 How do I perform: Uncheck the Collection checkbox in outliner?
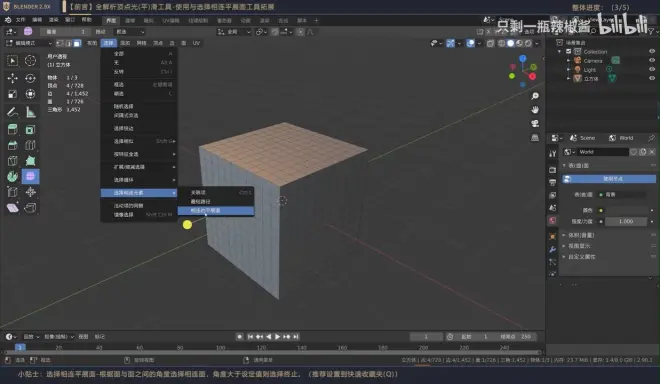[569, 51]
